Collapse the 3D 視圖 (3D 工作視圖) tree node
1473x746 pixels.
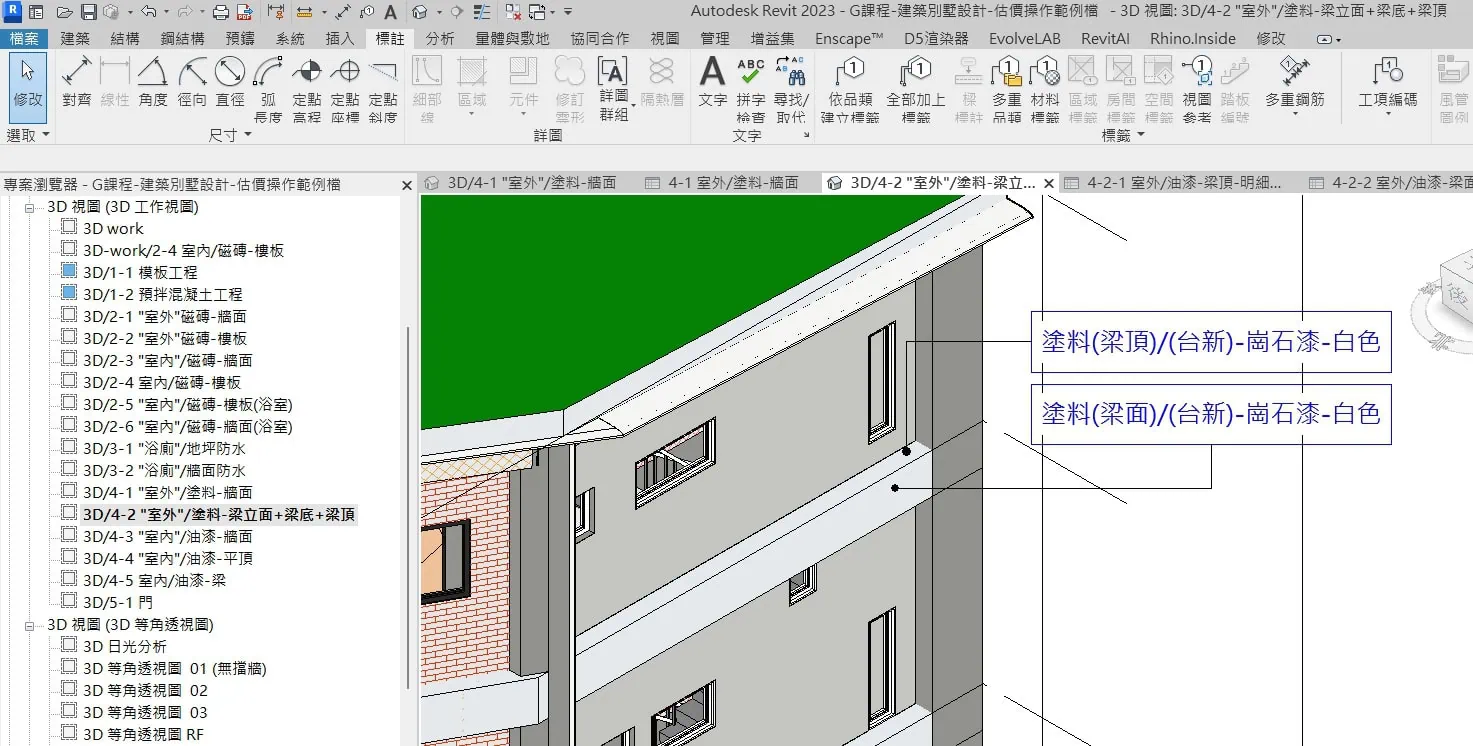[30, 207]
